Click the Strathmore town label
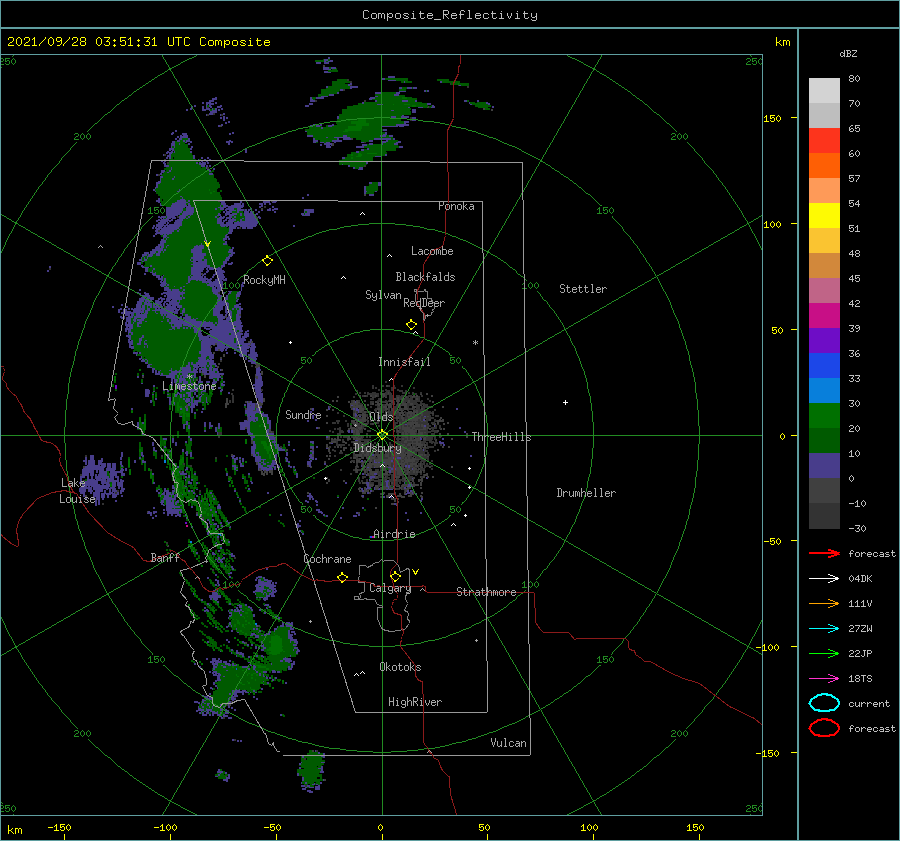Screen dimensions: 900x841 486,592
